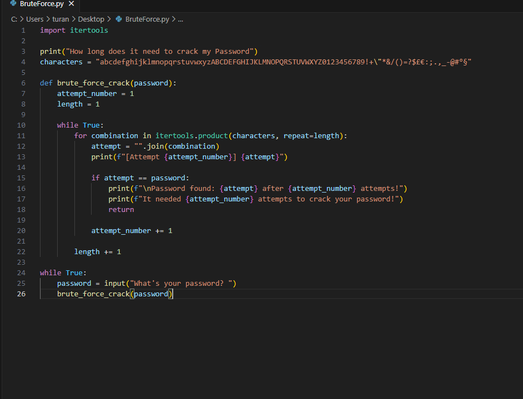Click 'repeat=length' argument on line 11
This screenshot has width=523, height=399.
coord(311,136)
